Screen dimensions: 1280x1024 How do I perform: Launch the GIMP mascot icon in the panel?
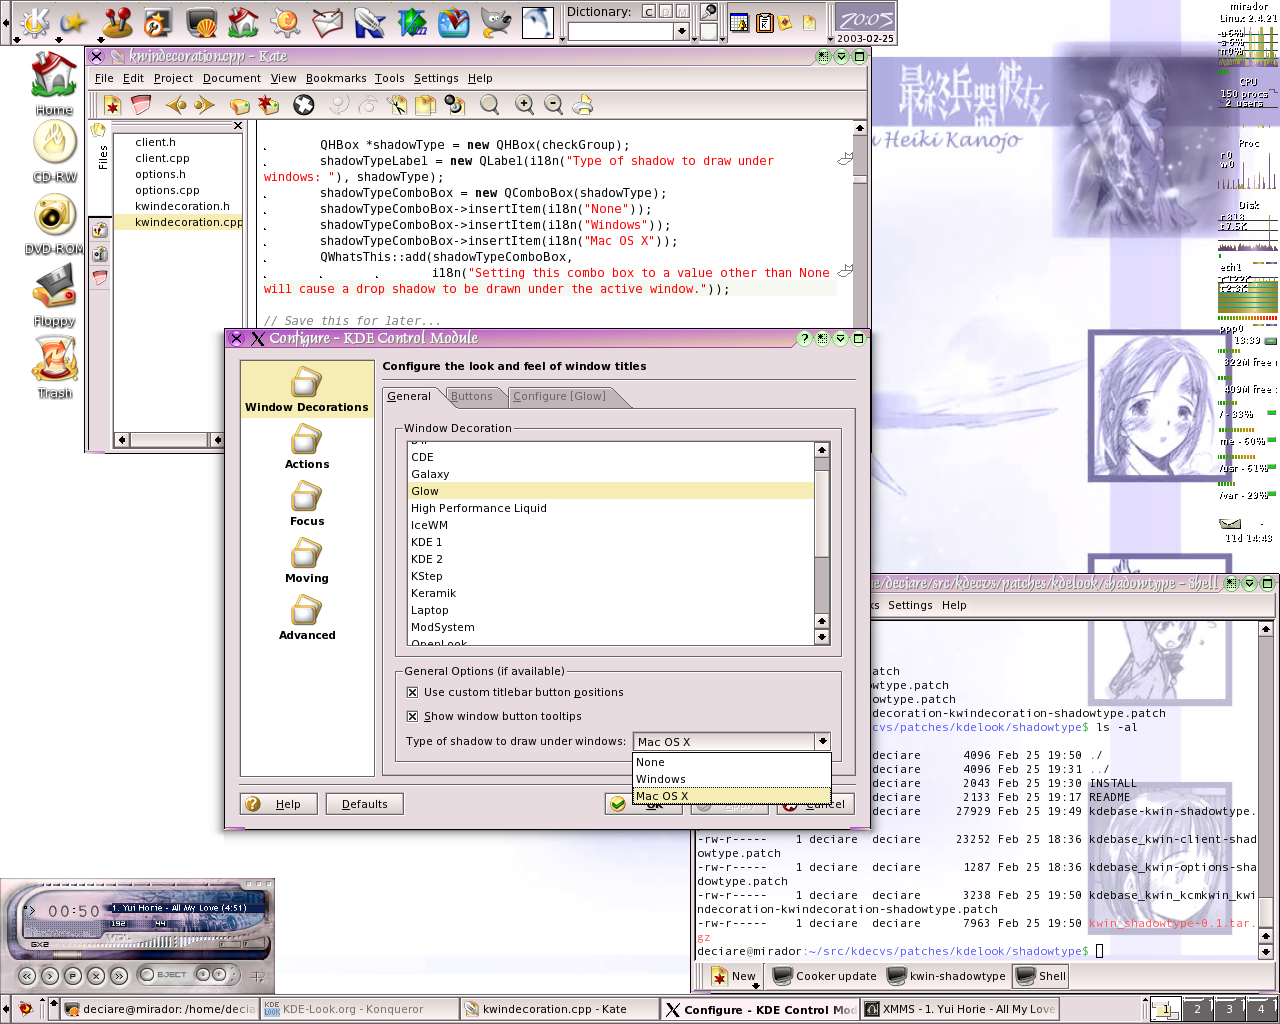(495, 22)
